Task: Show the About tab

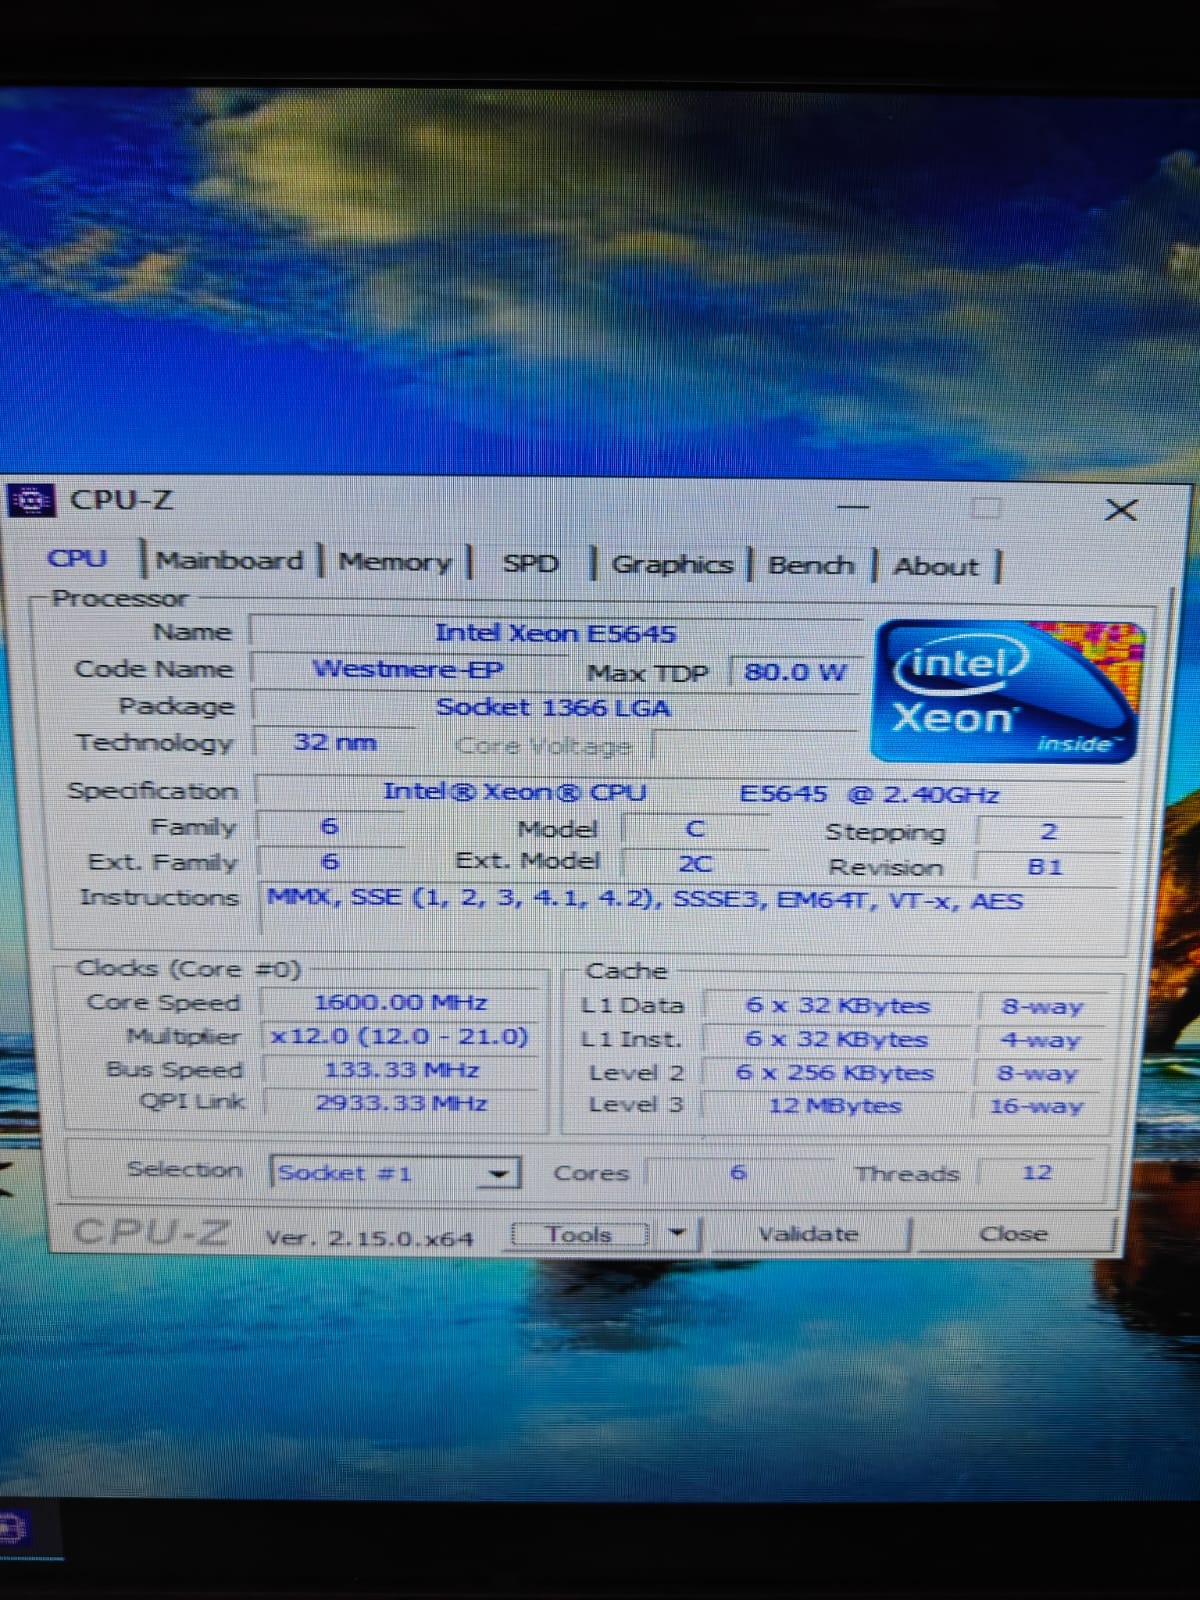Action: coord(936,567)
